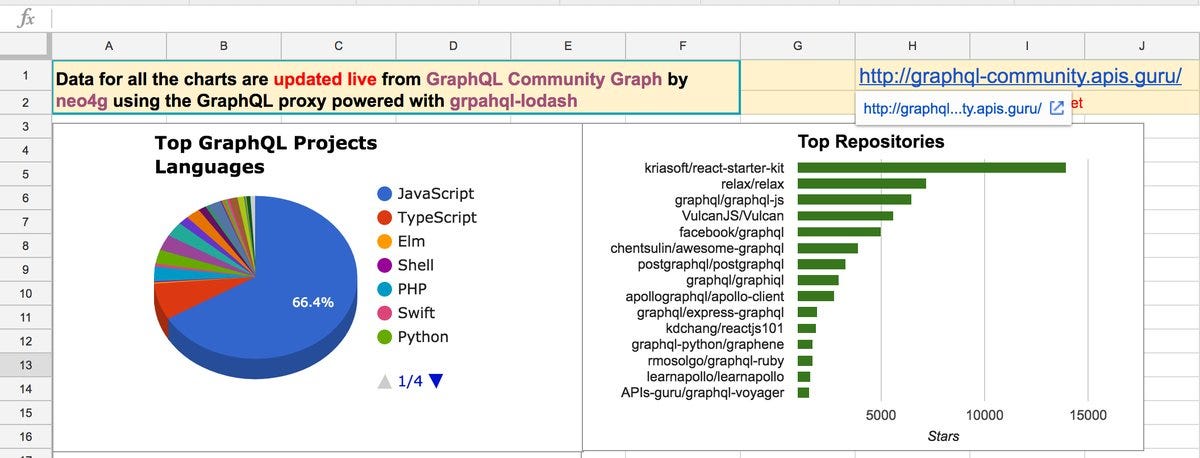This screenshot has width=1200, height=458.
Task: Click the relax/relax bar in chart
Action: [861, 183]
